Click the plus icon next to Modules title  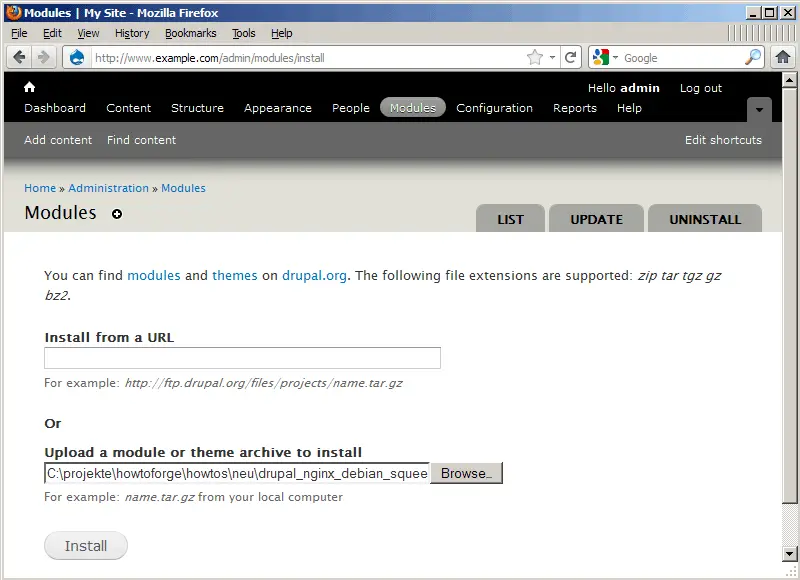(x=117, y=214)
